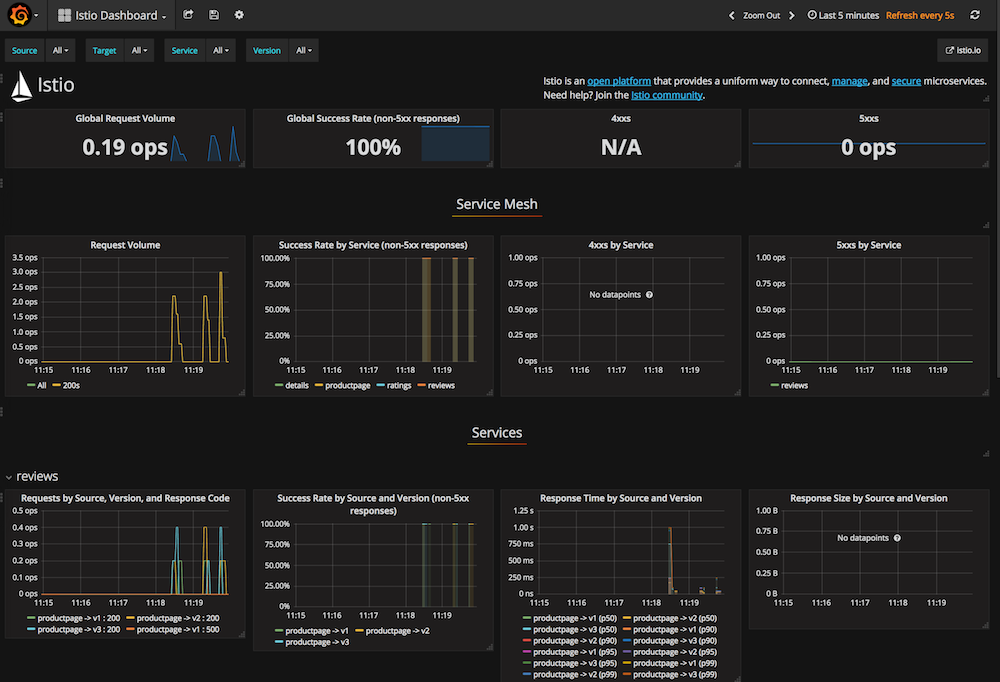Viewport: 1000px width, 682px height.
Task: Follow the secure link
Action: [906, 81]
